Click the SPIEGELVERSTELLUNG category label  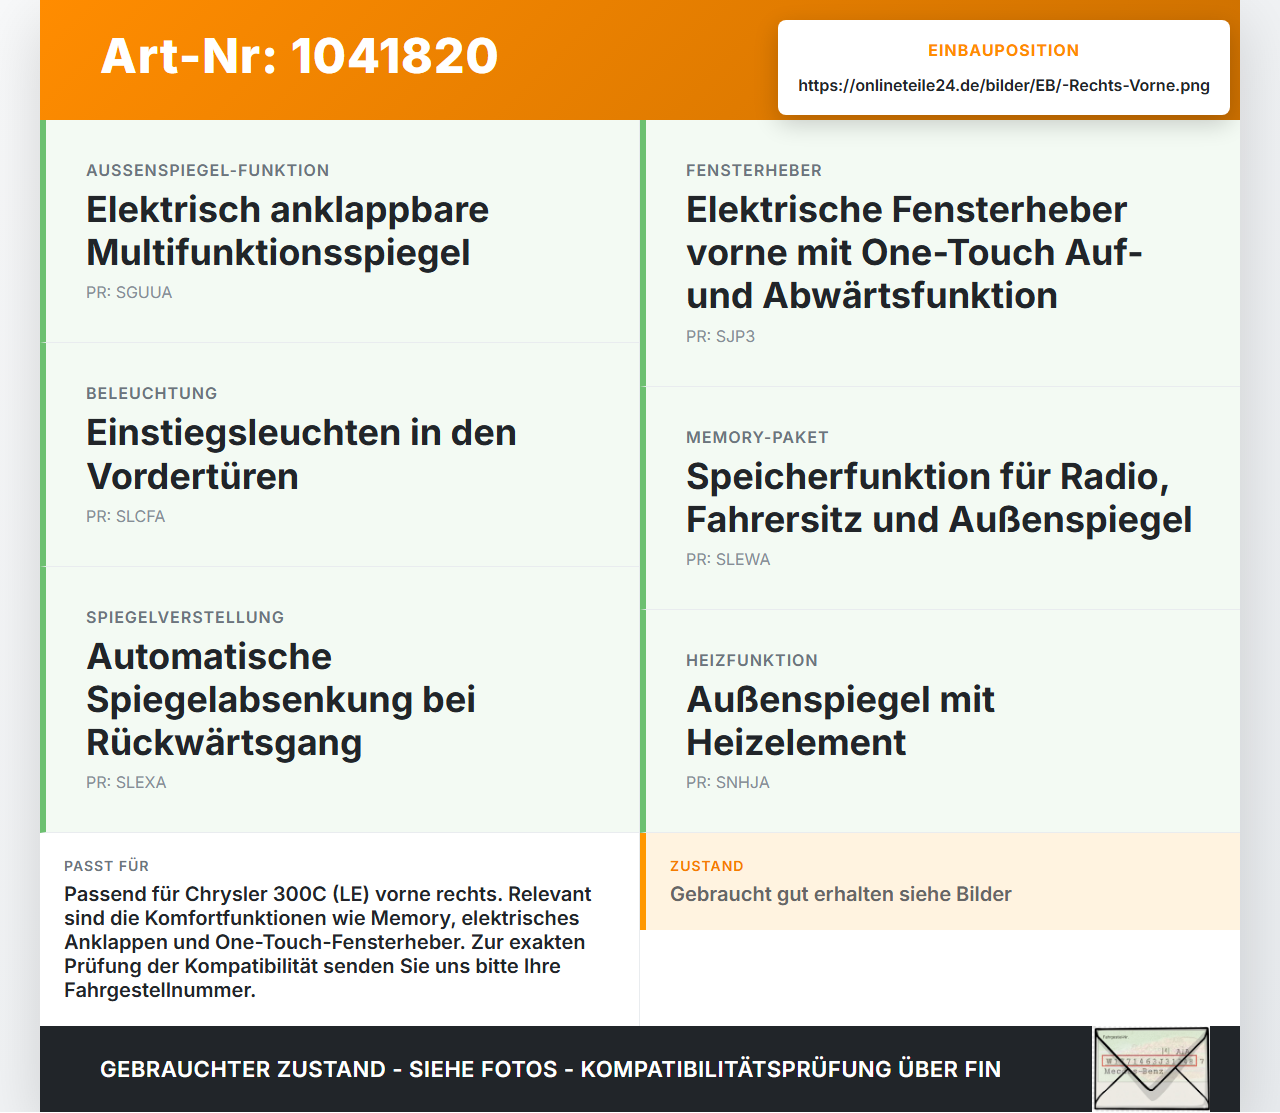[x=185, y=617]
